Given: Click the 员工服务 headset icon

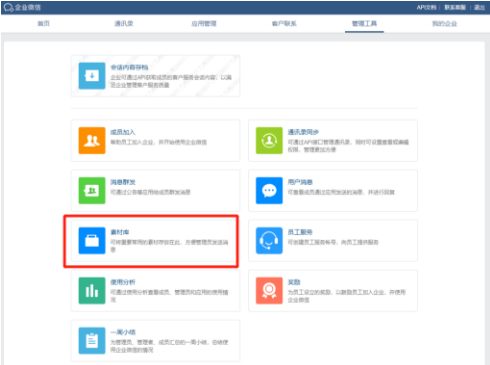Looking at the screenshot, I should tap(269, 240).
